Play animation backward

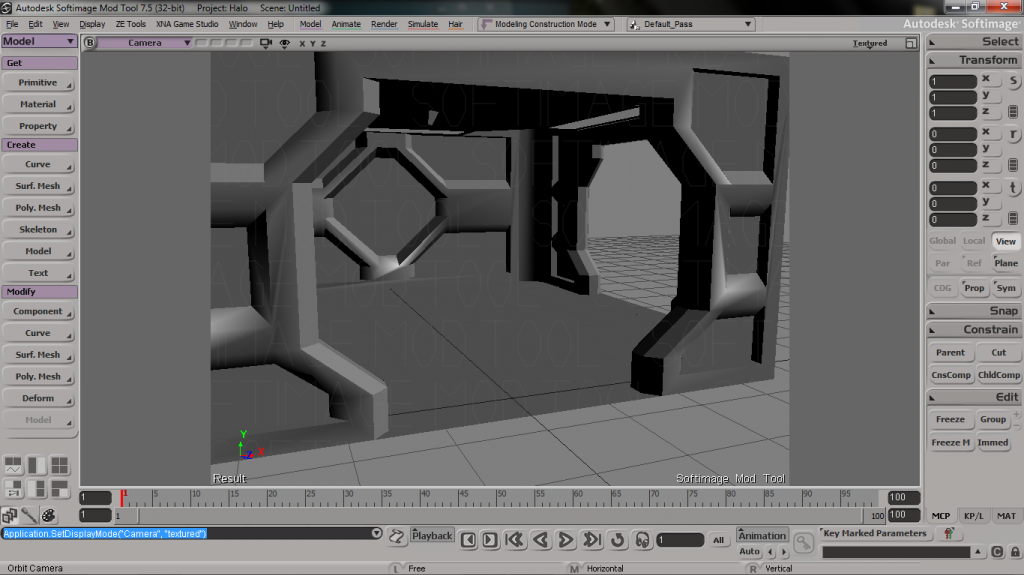pyautogui.click(x=540, y=540)
